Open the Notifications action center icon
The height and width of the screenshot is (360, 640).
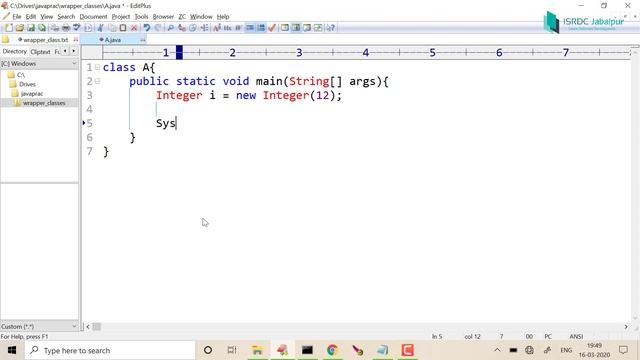[x=623, y=350]
